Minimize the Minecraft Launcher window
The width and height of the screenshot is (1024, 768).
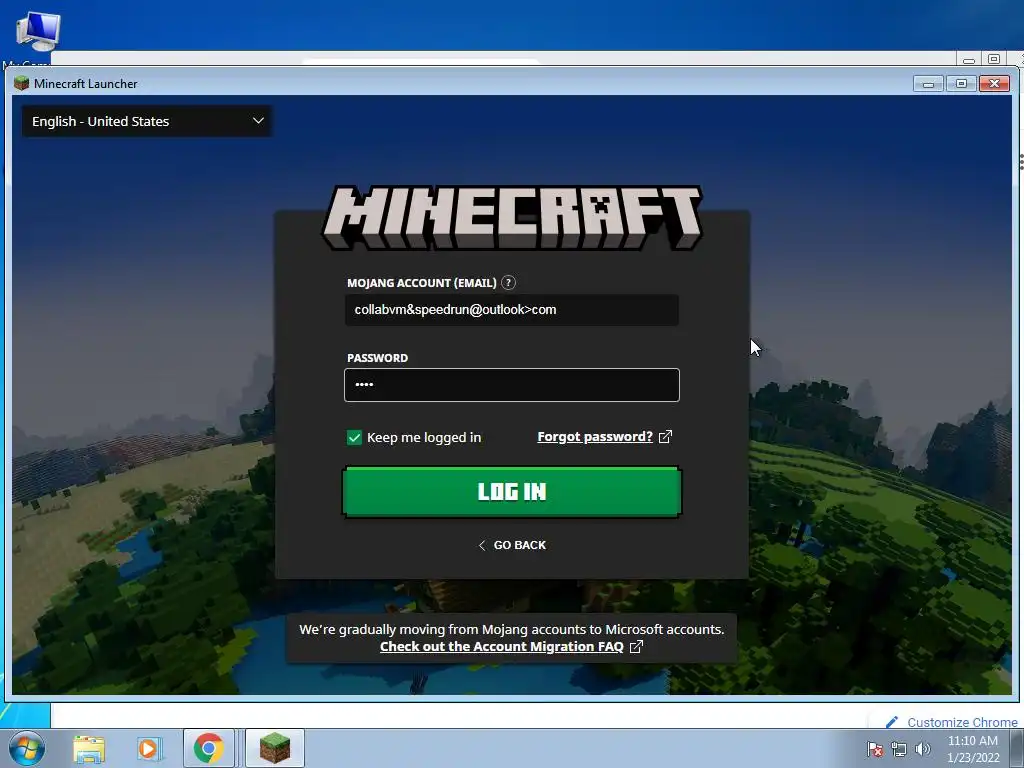(928, 84)
